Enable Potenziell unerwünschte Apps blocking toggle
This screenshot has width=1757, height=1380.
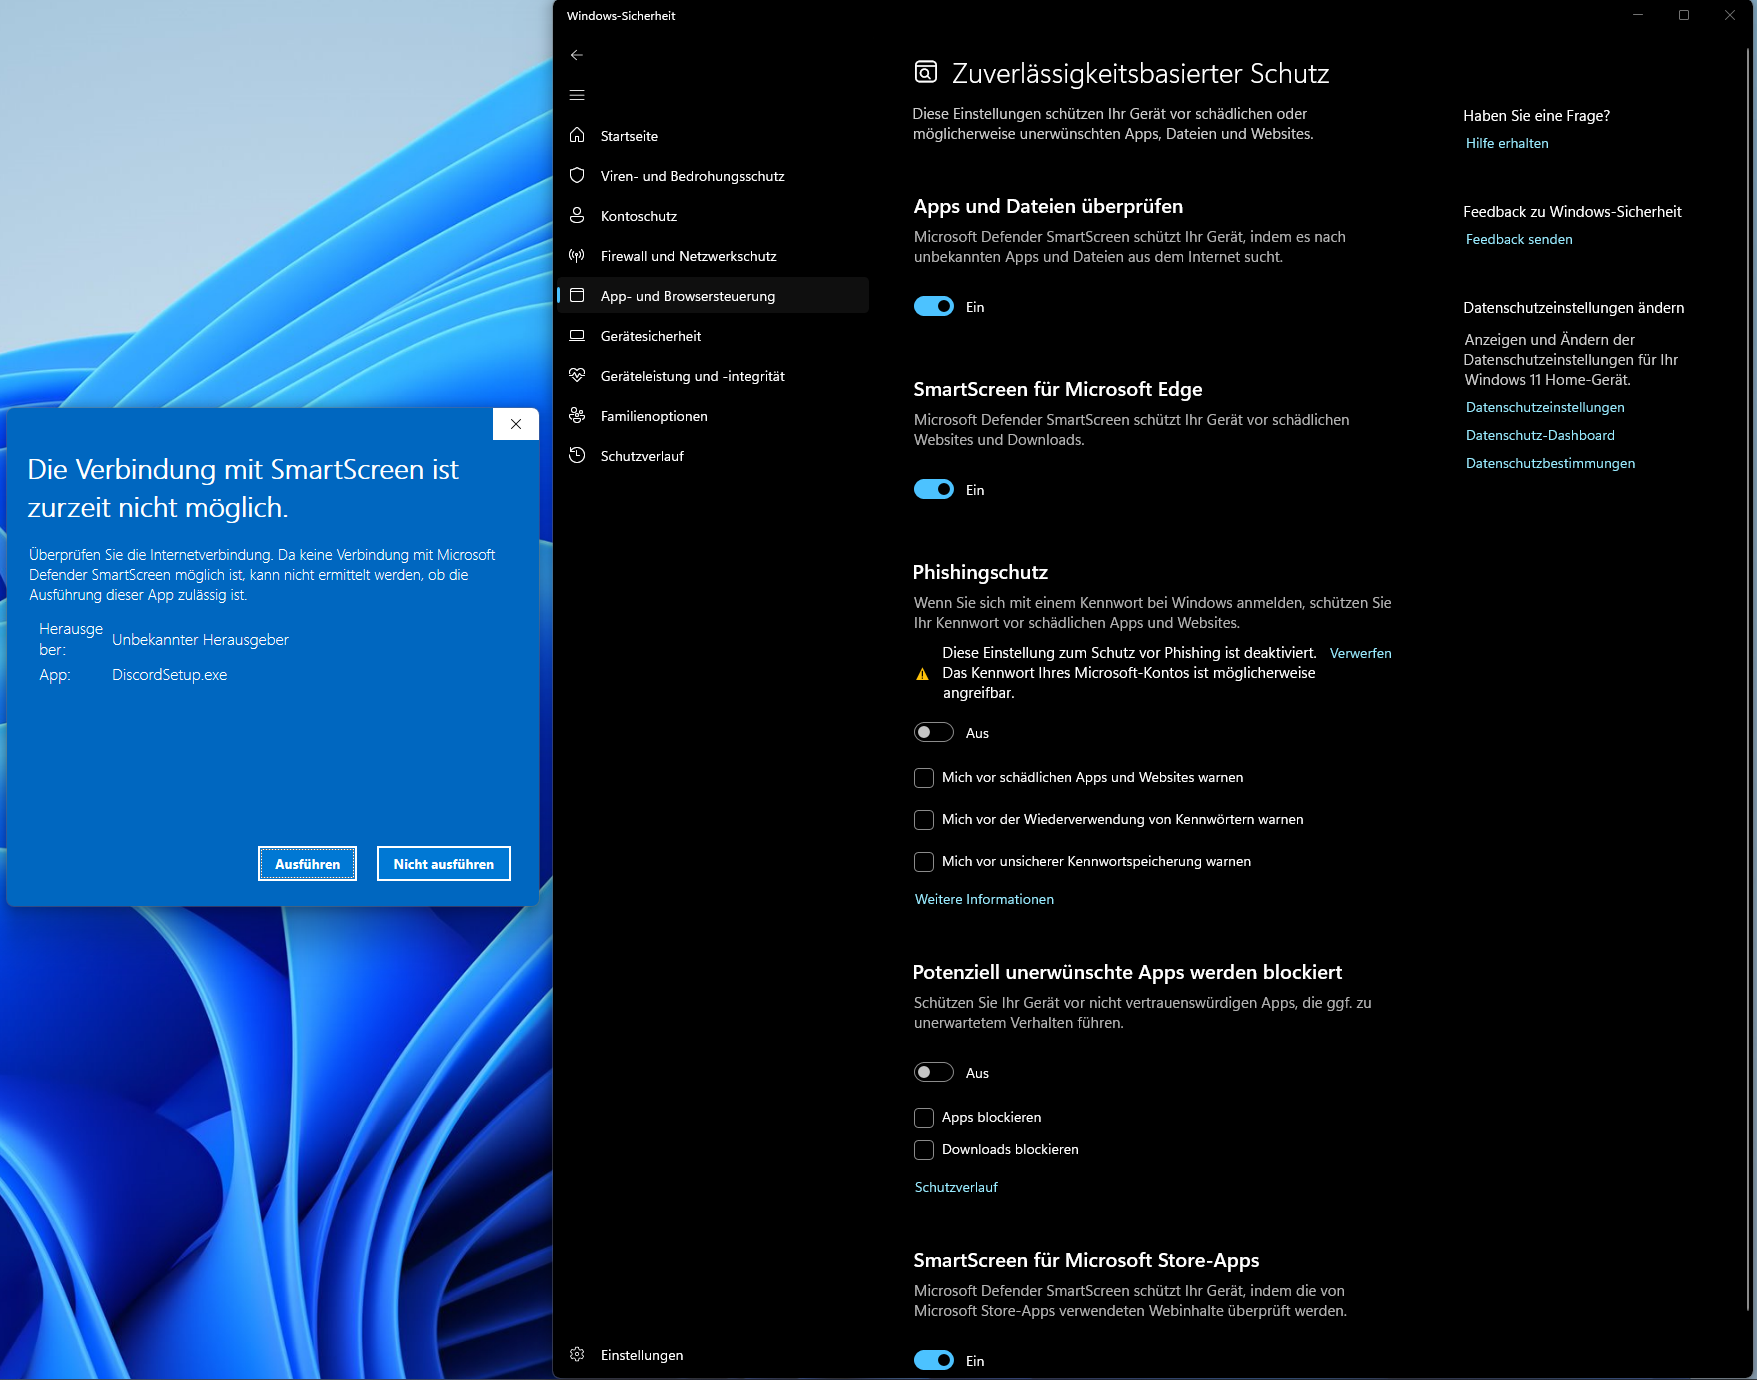click(934, 1072)
